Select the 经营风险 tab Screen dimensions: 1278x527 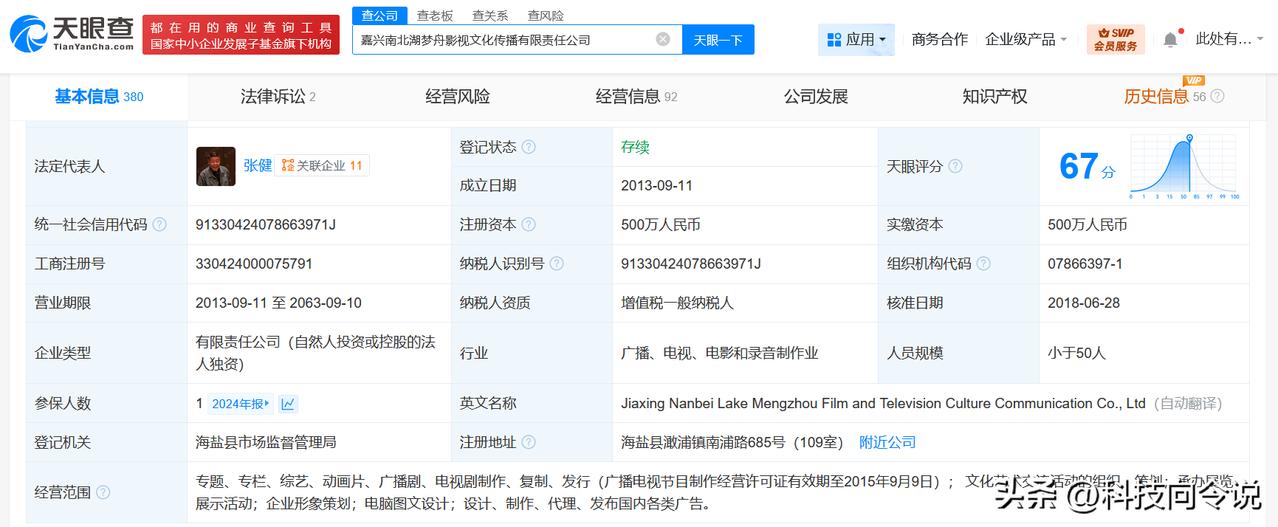[457, 97]
